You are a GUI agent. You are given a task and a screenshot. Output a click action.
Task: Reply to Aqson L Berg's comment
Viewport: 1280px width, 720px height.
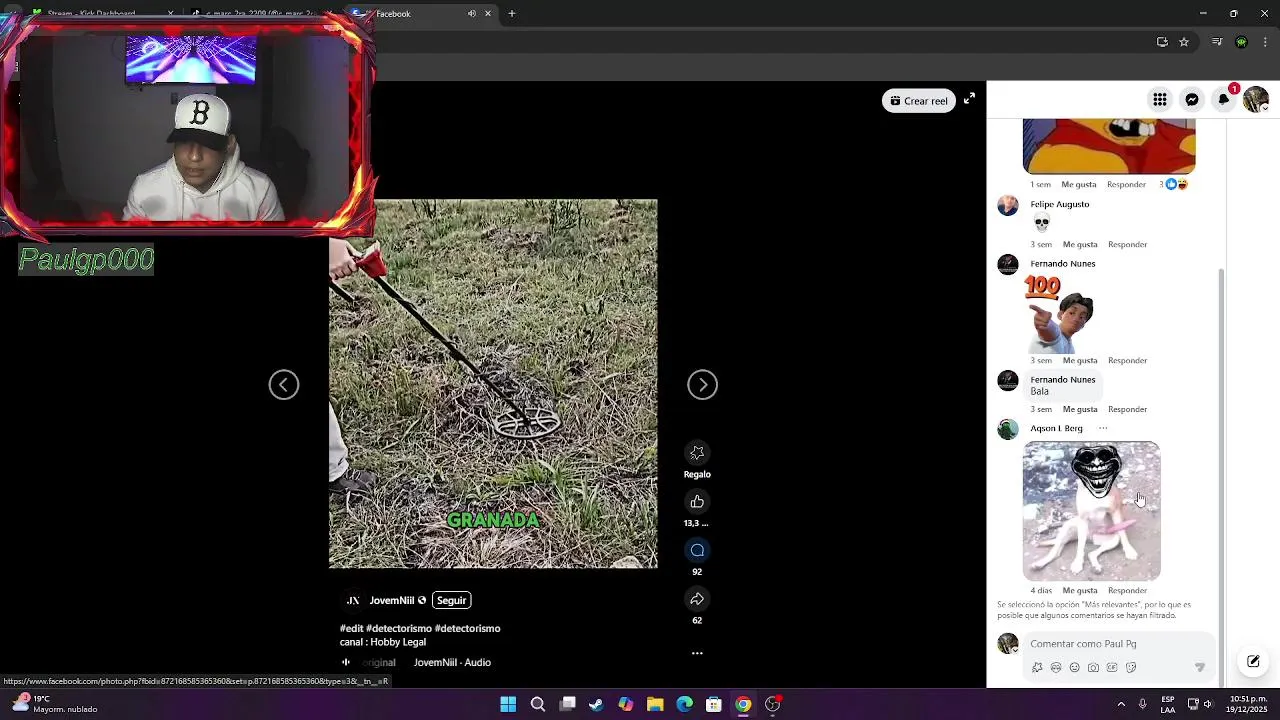(1127, 590)
